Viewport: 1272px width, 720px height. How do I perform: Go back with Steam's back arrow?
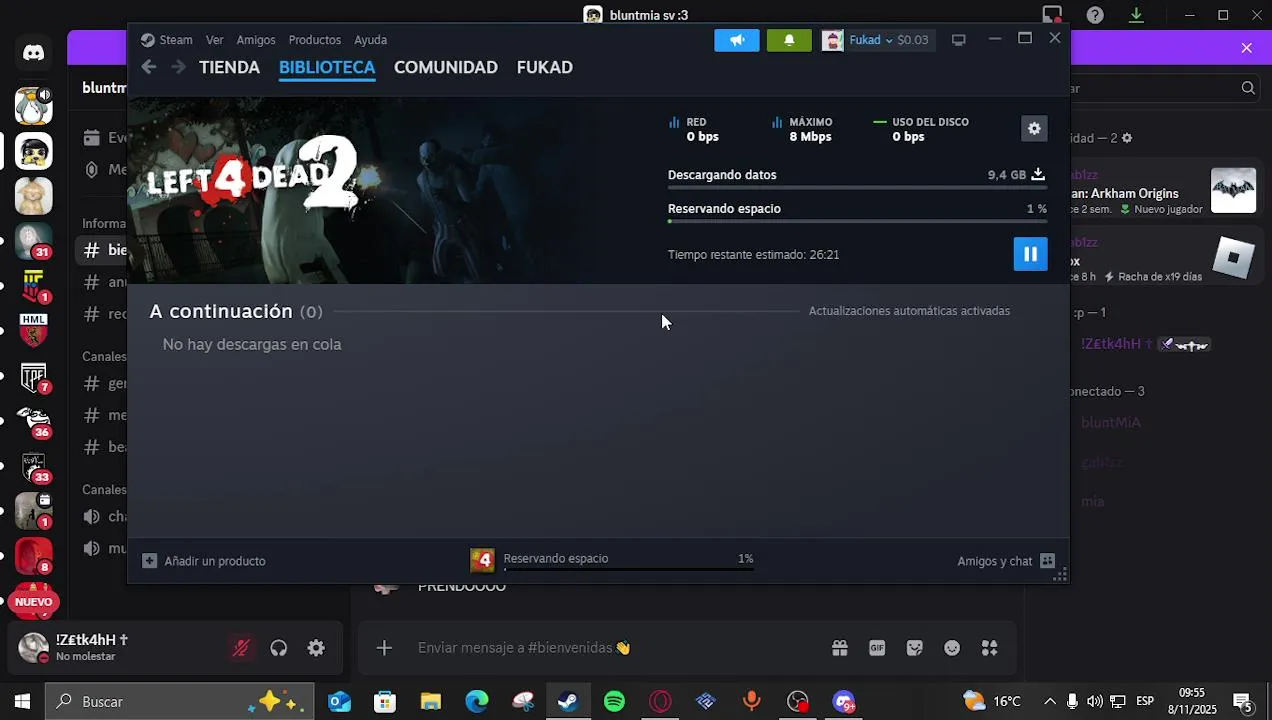coord(149,67)
